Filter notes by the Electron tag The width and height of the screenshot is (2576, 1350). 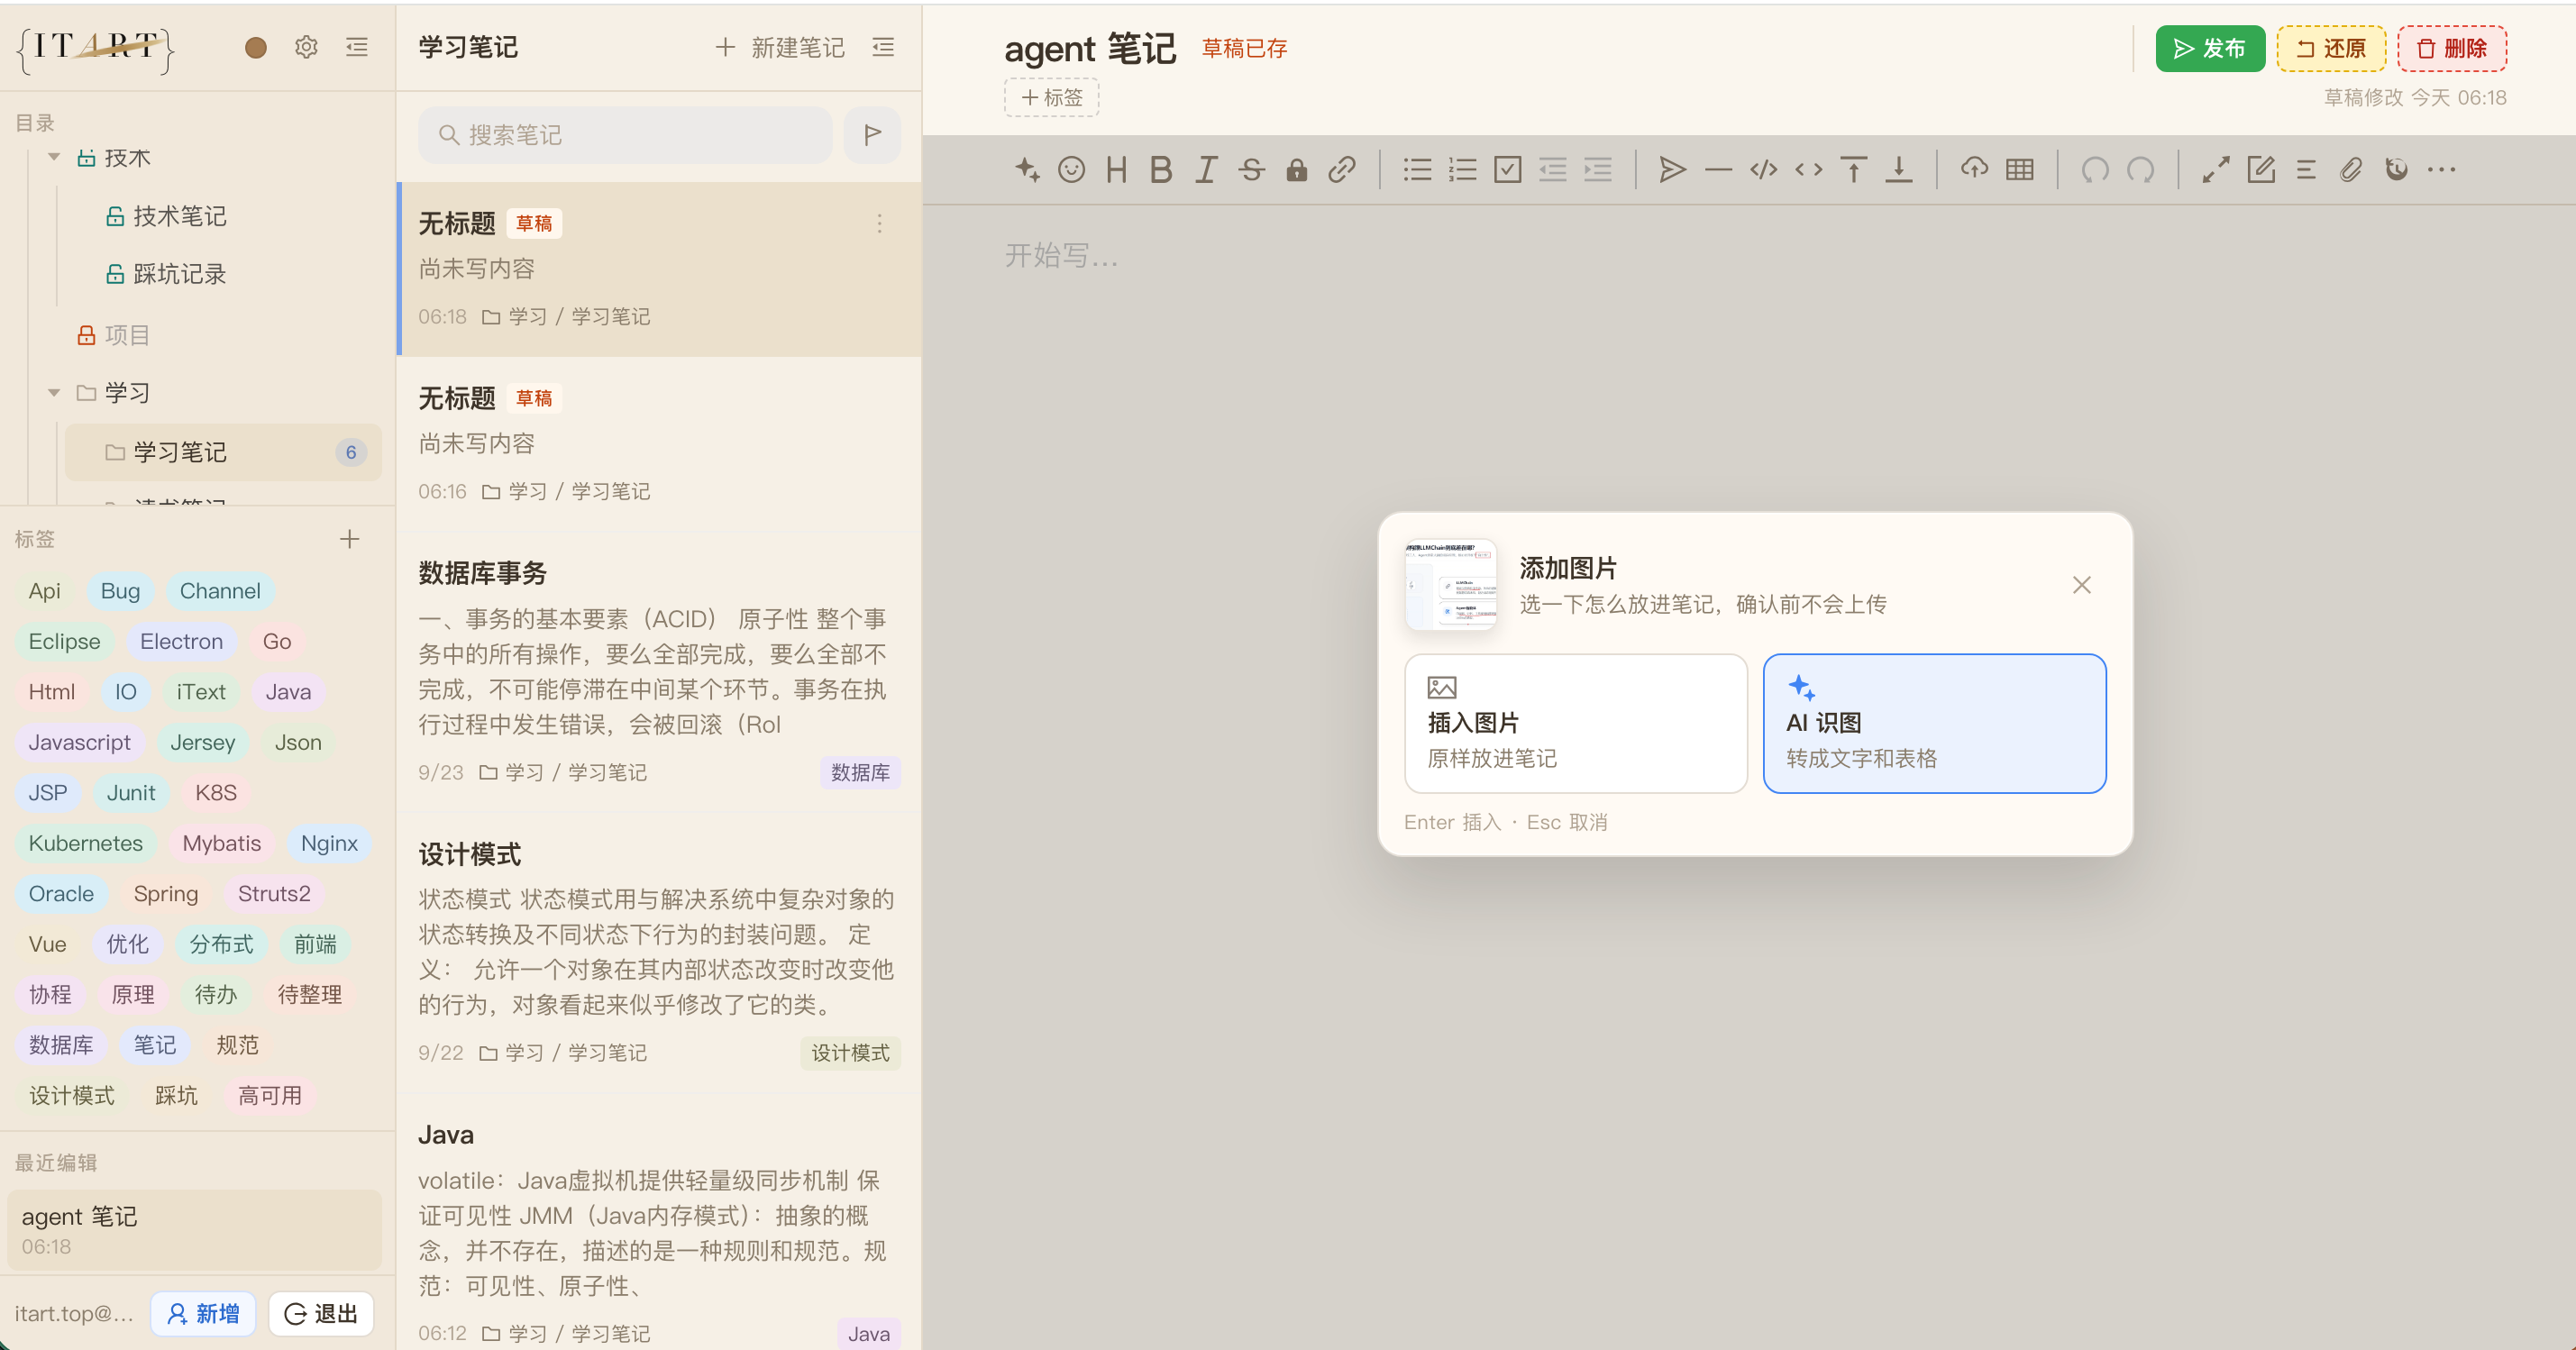(181, 641)
